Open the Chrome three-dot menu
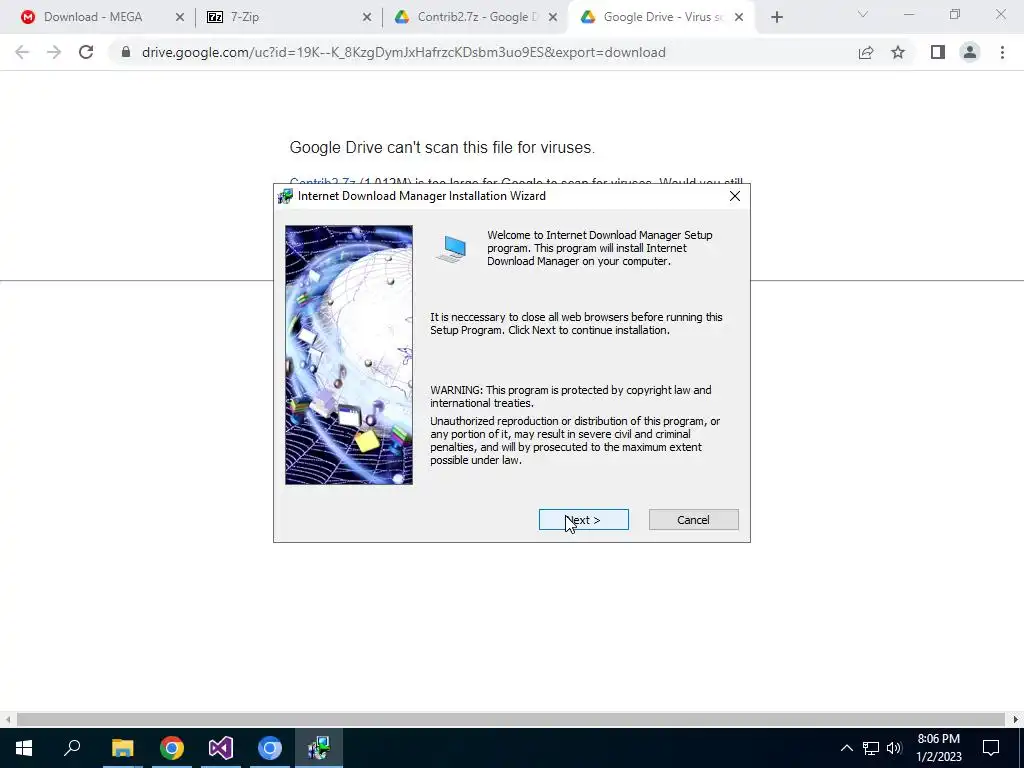 [1002, 52]
